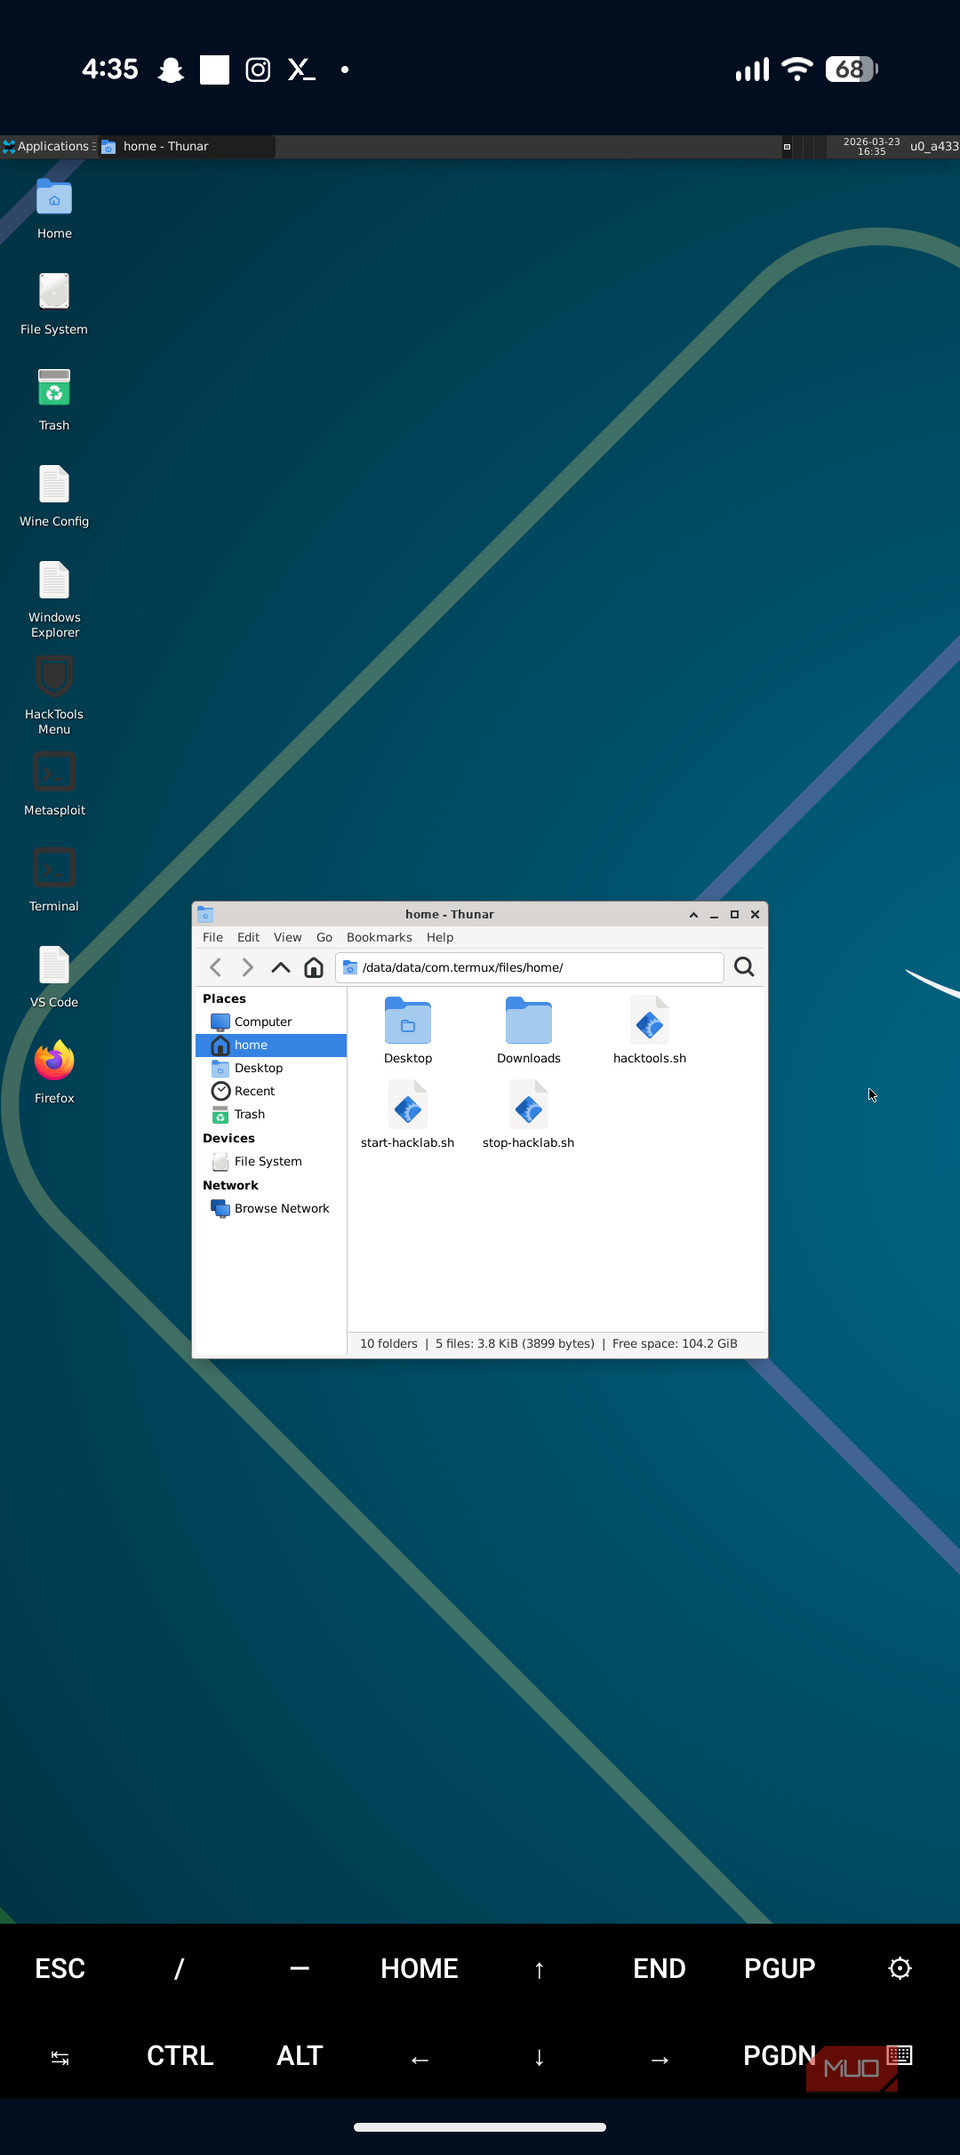Open the Downloads folder in file view

click(529, 1031)
